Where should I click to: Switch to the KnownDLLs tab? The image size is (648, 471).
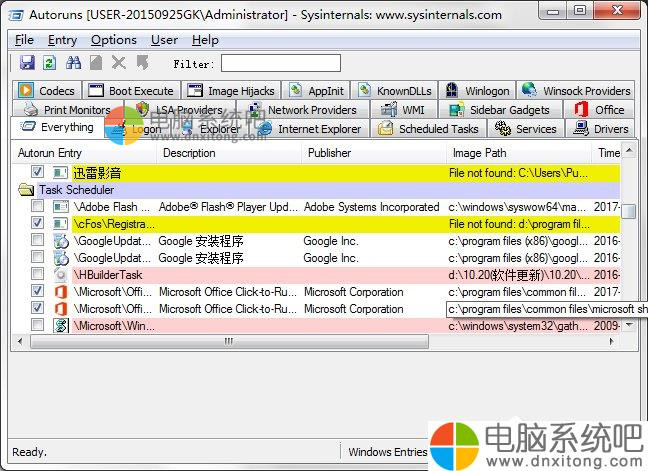coord(395,90)
